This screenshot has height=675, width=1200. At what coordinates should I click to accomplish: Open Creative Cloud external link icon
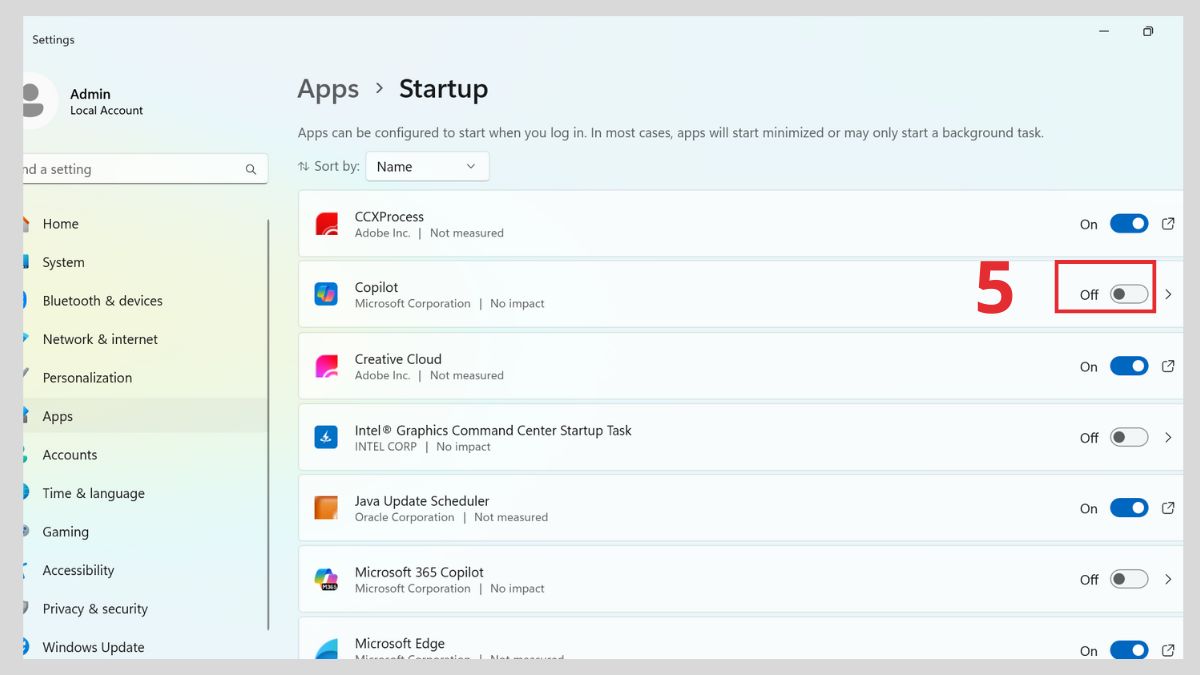tap(1168, 366)
